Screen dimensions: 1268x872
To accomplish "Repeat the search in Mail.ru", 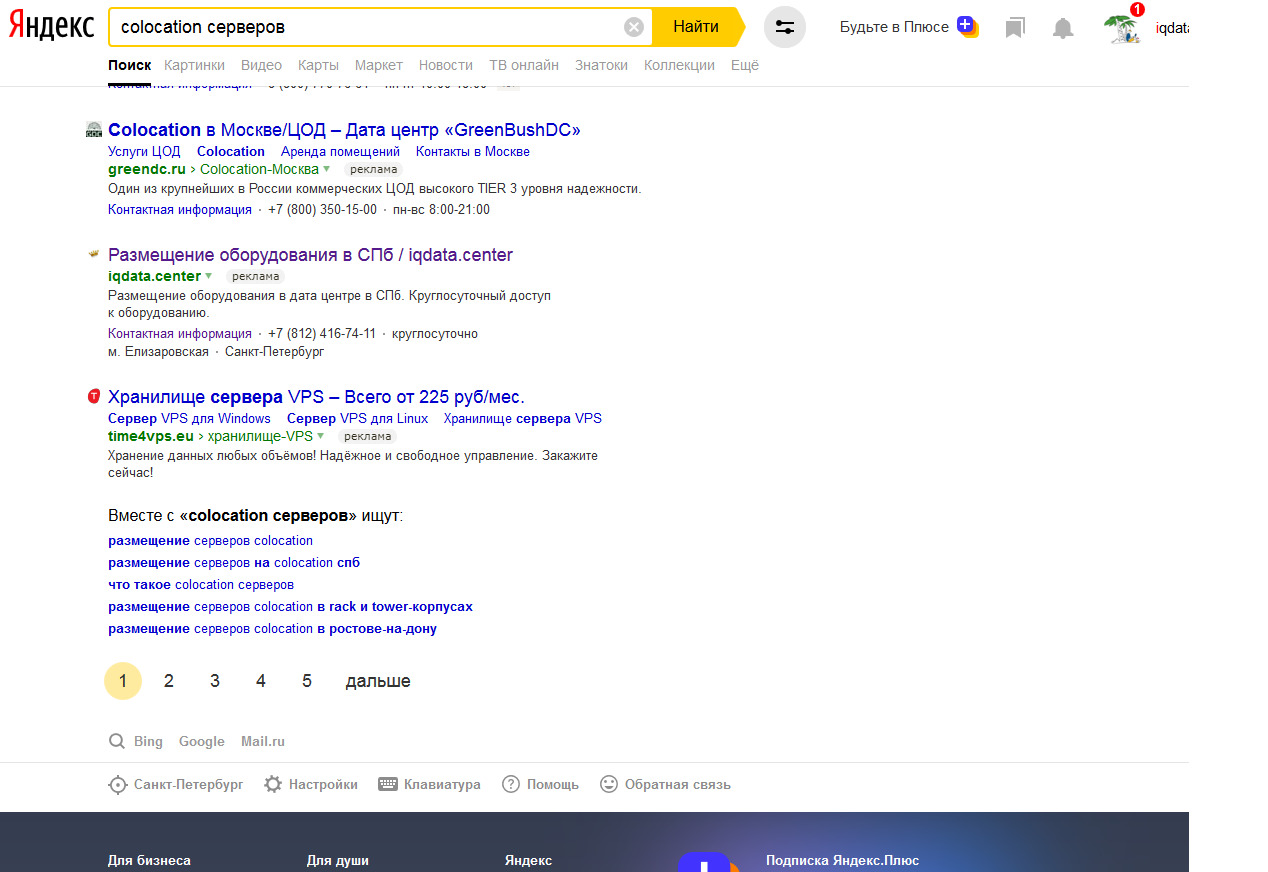I will point(263,742).
